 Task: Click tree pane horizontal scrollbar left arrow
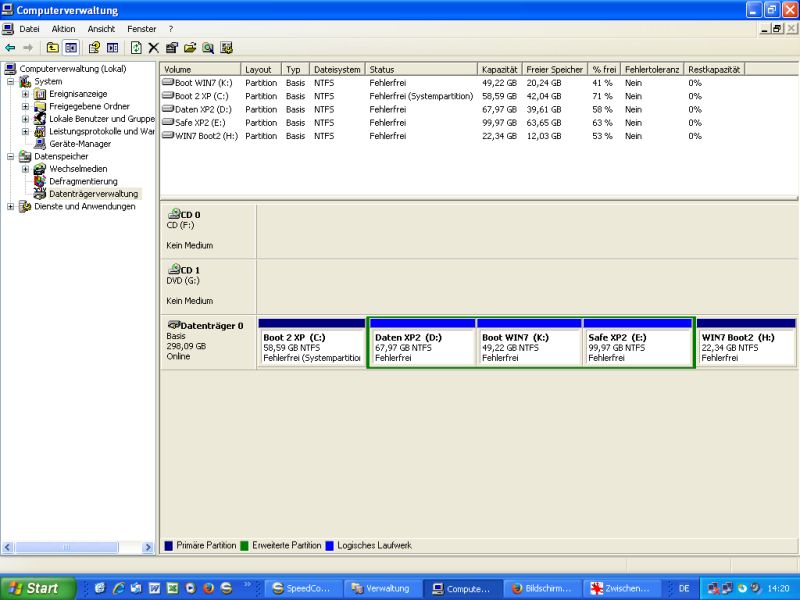pyautogui.click(x=7, y=547)
